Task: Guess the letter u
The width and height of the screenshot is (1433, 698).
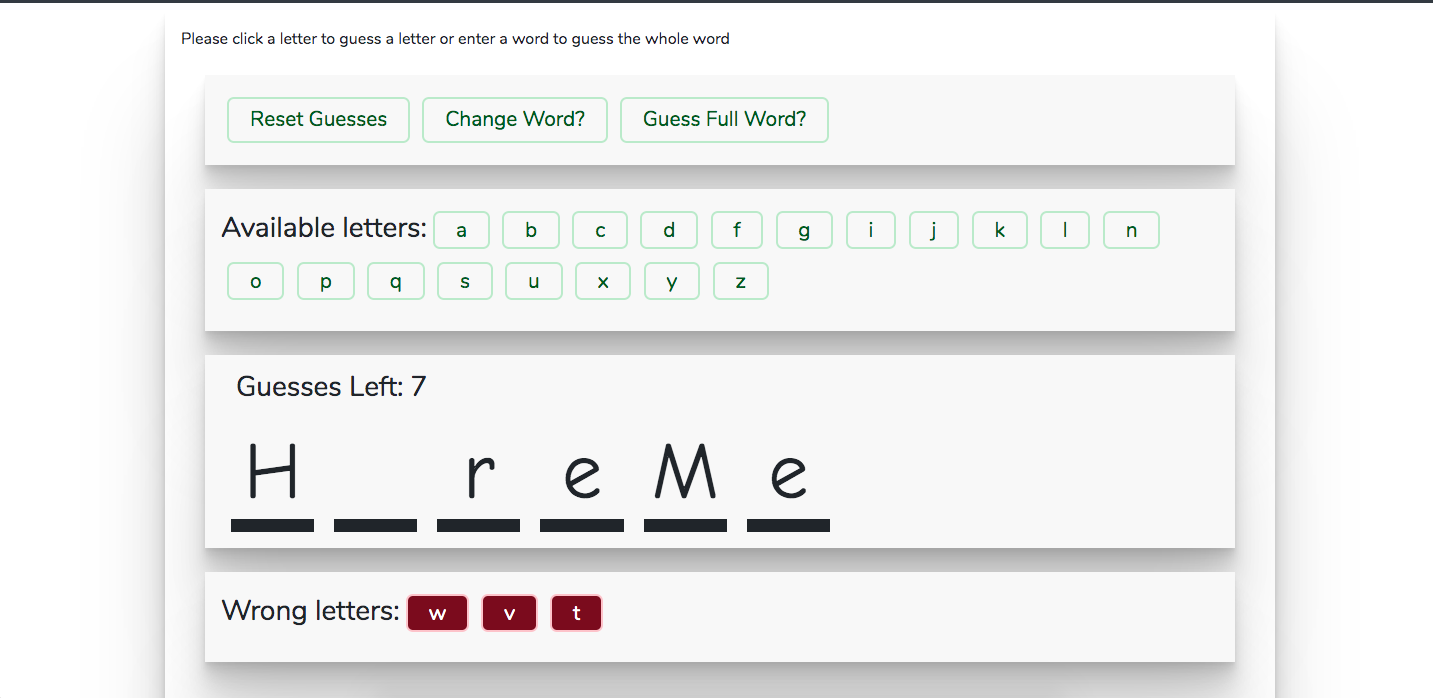Action: (533, 281)
